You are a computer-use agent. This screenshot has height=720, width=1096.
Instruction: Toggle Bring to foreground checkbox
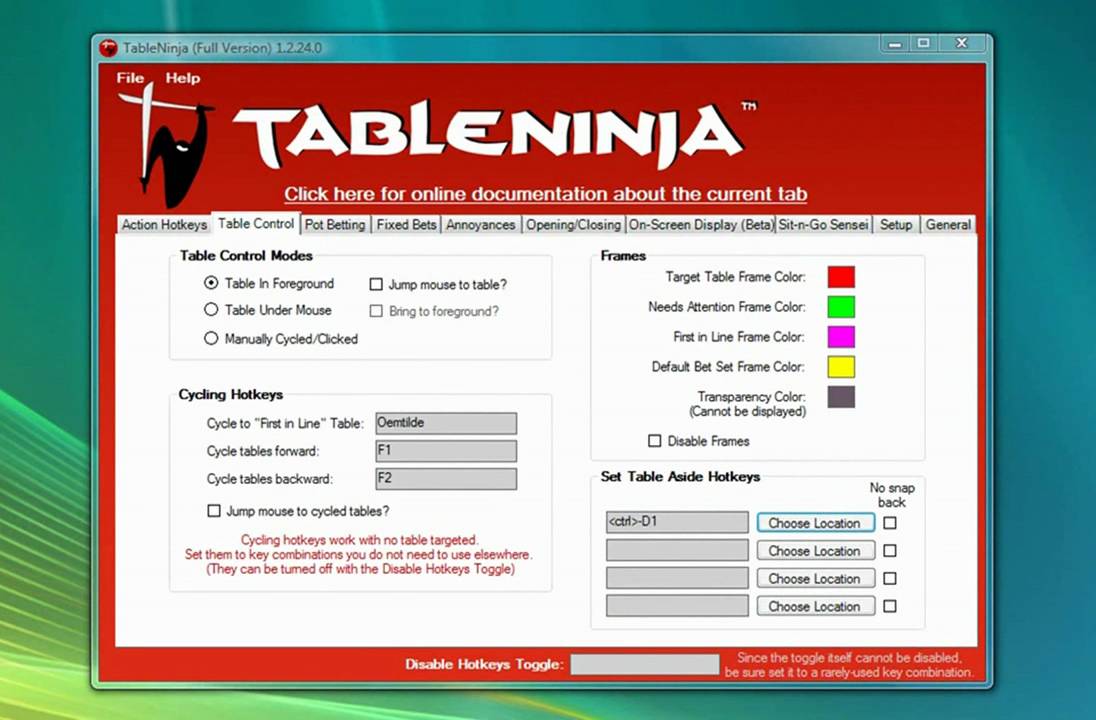click(376, 311)
